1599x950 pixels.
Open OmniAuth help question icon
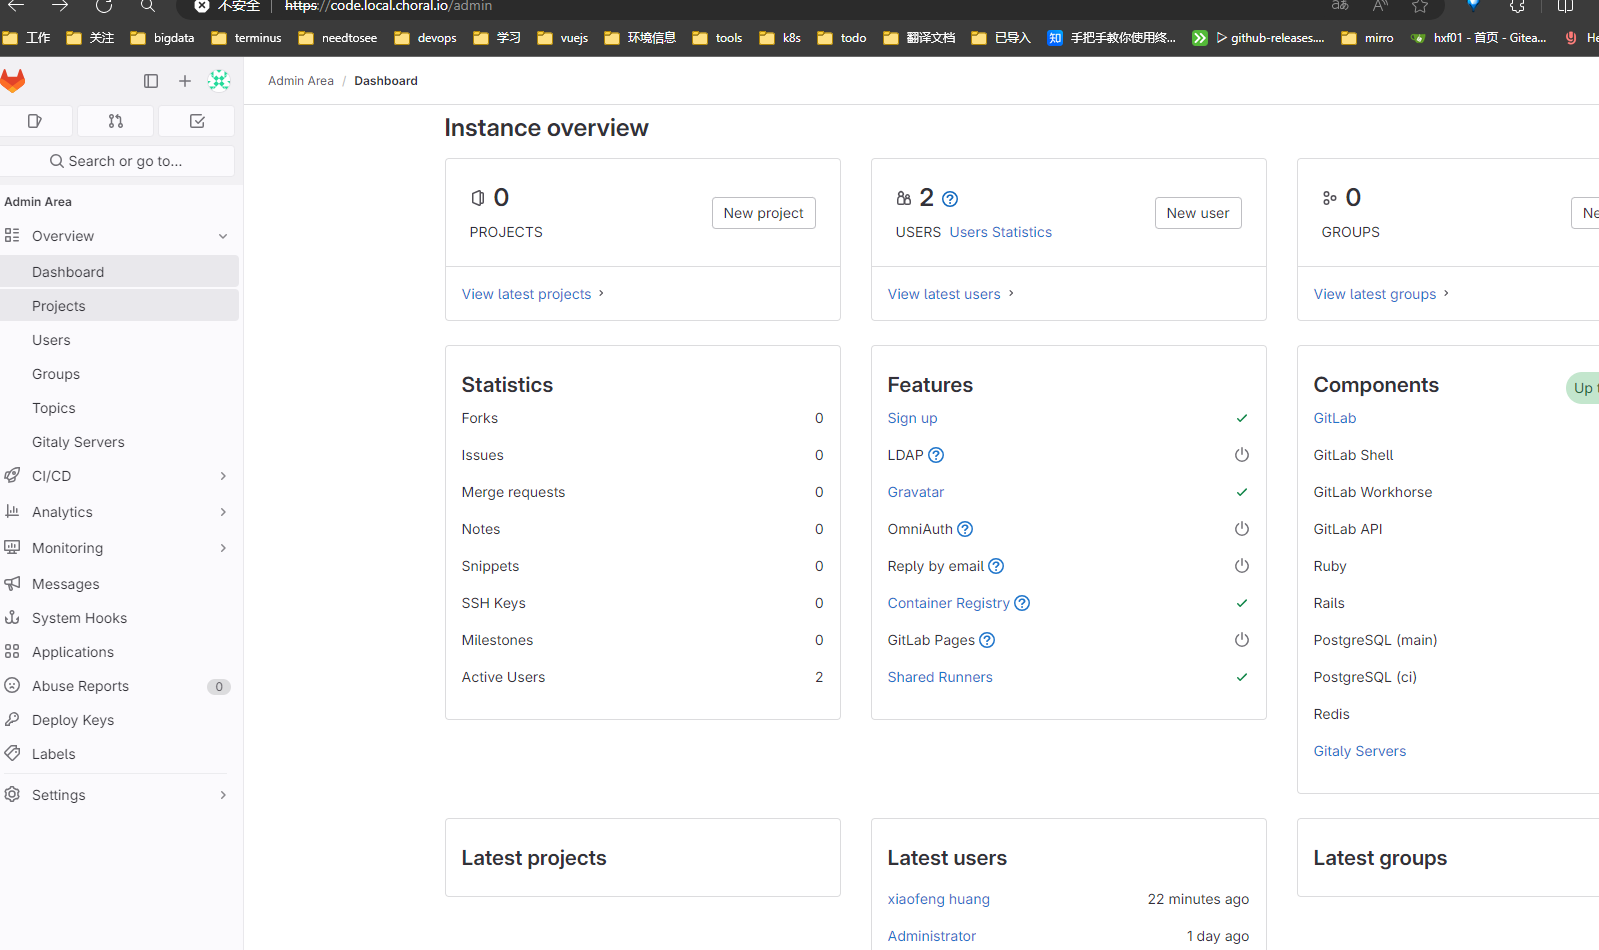pyautogui.click(x=965, y=529)
